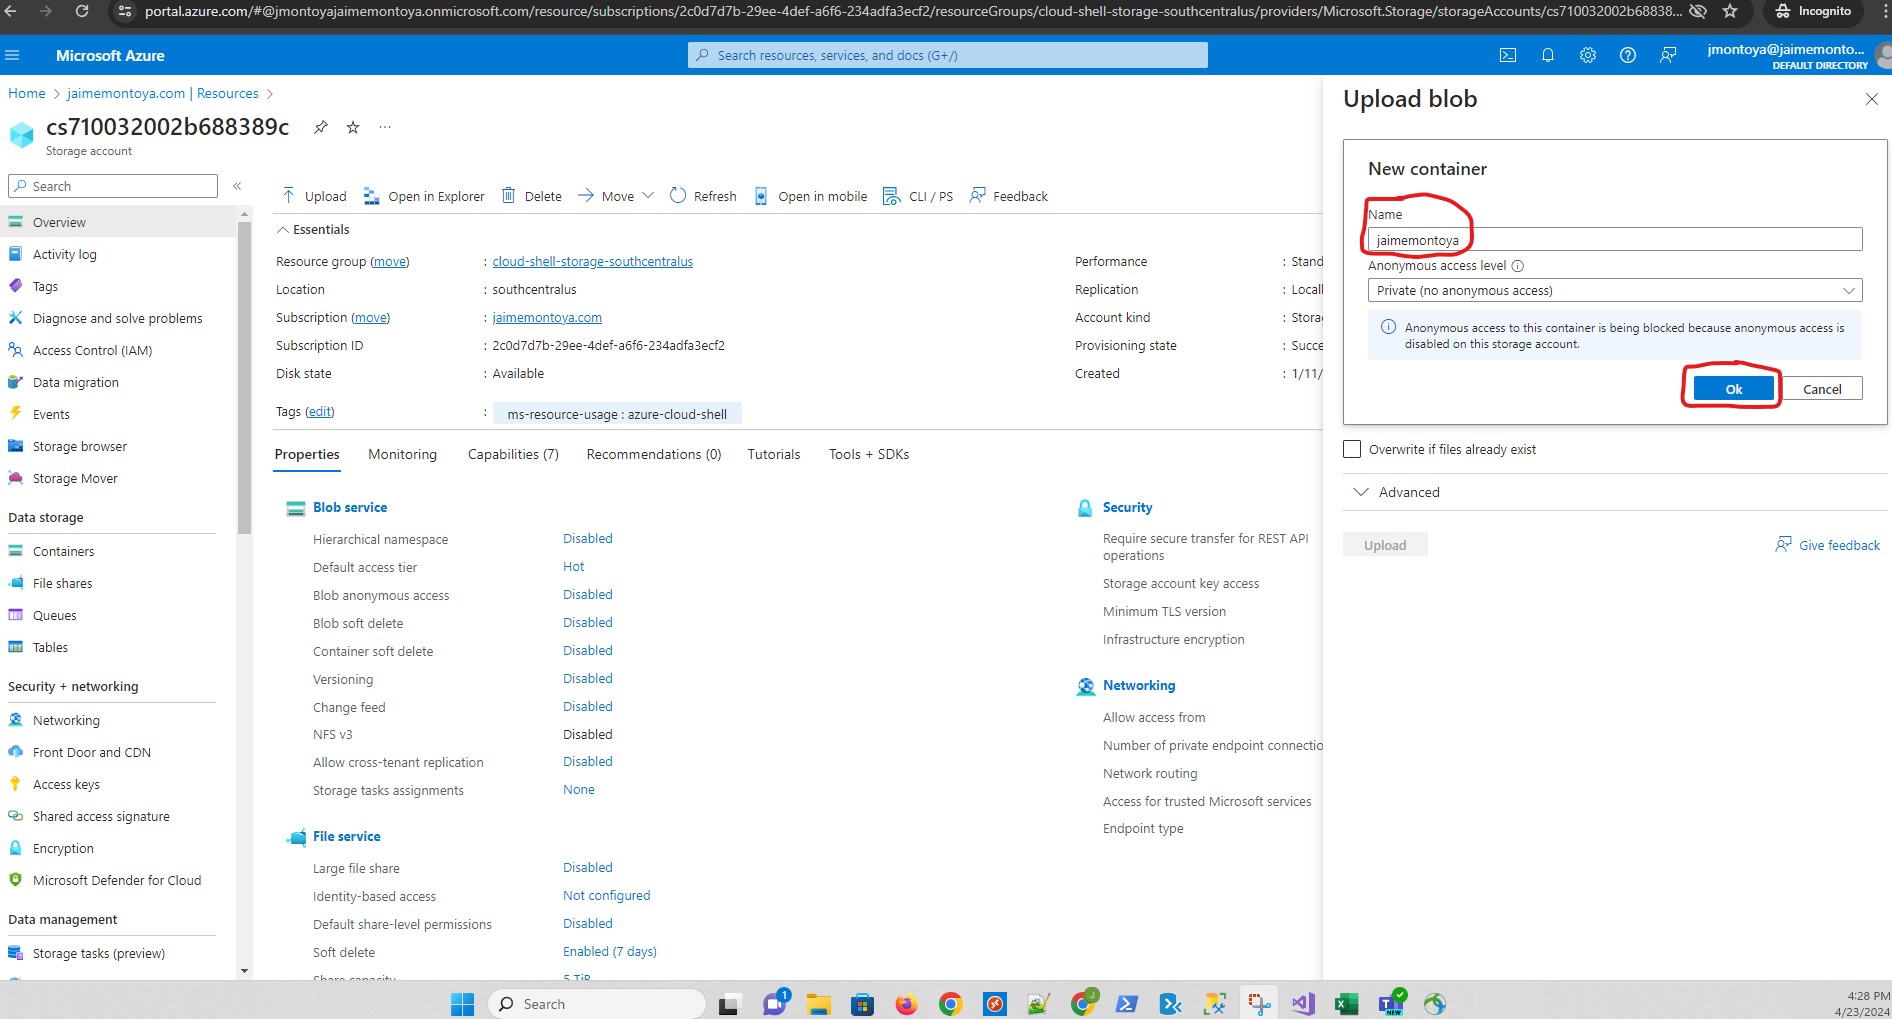Switch to the Recommendations (0) tab
Screen dimensions: 1892x1019
(654, 454)
